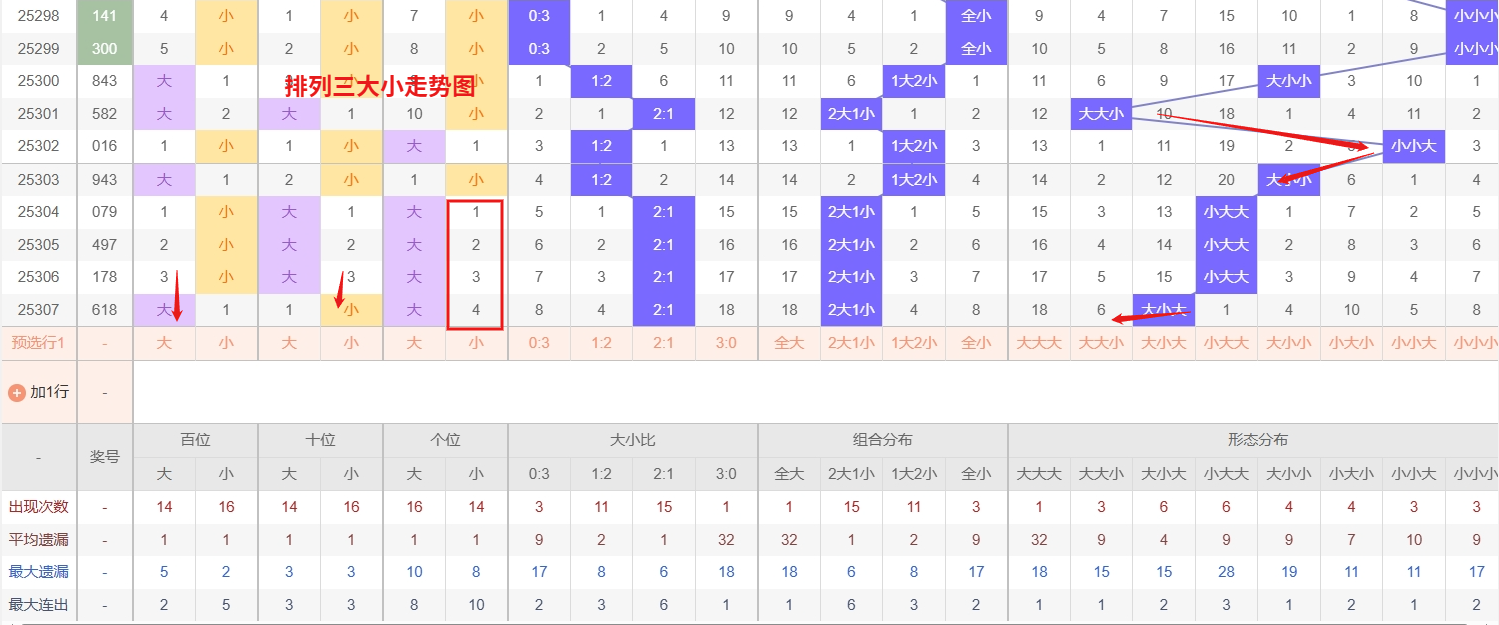Pick 3:0 in the 预选行1 row
Image resolution: width=1499 pixels, height=625 pixels.
[x=726, y=343]
